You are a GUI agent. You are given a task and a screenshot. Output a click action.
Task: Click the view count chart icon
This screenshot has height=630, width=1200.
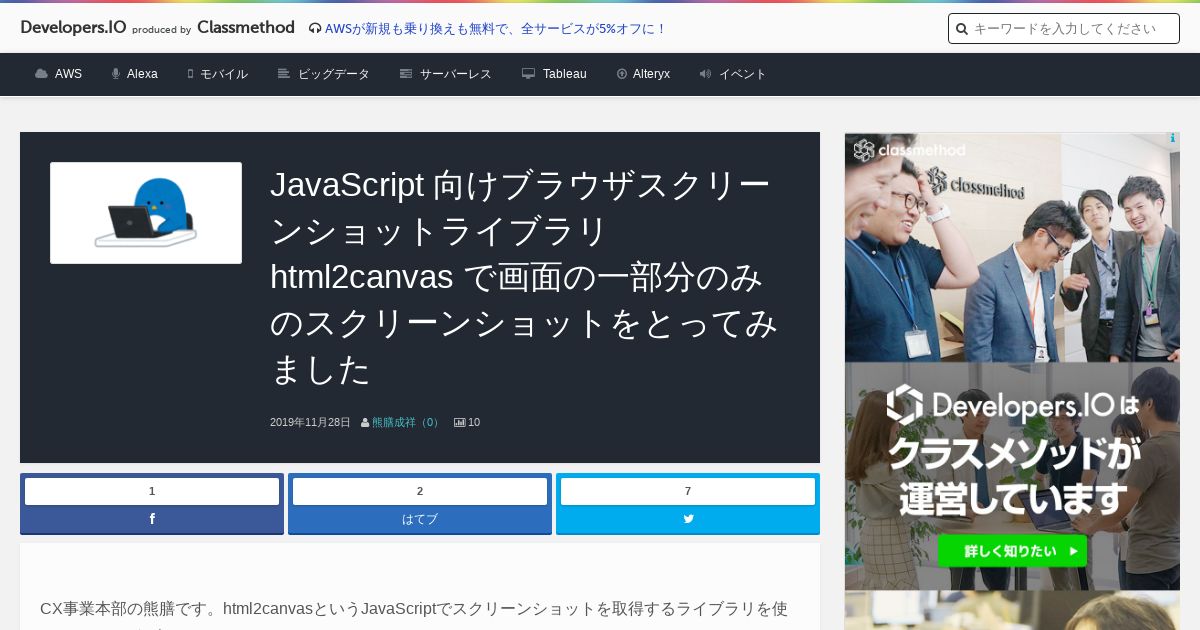coord(460,423)
